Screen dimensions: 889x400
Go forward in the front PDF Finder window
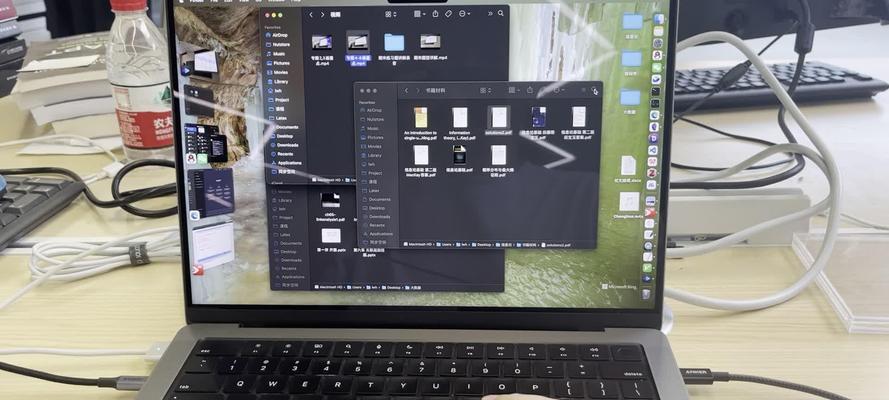pyautogui.click(x=418, y=91)
